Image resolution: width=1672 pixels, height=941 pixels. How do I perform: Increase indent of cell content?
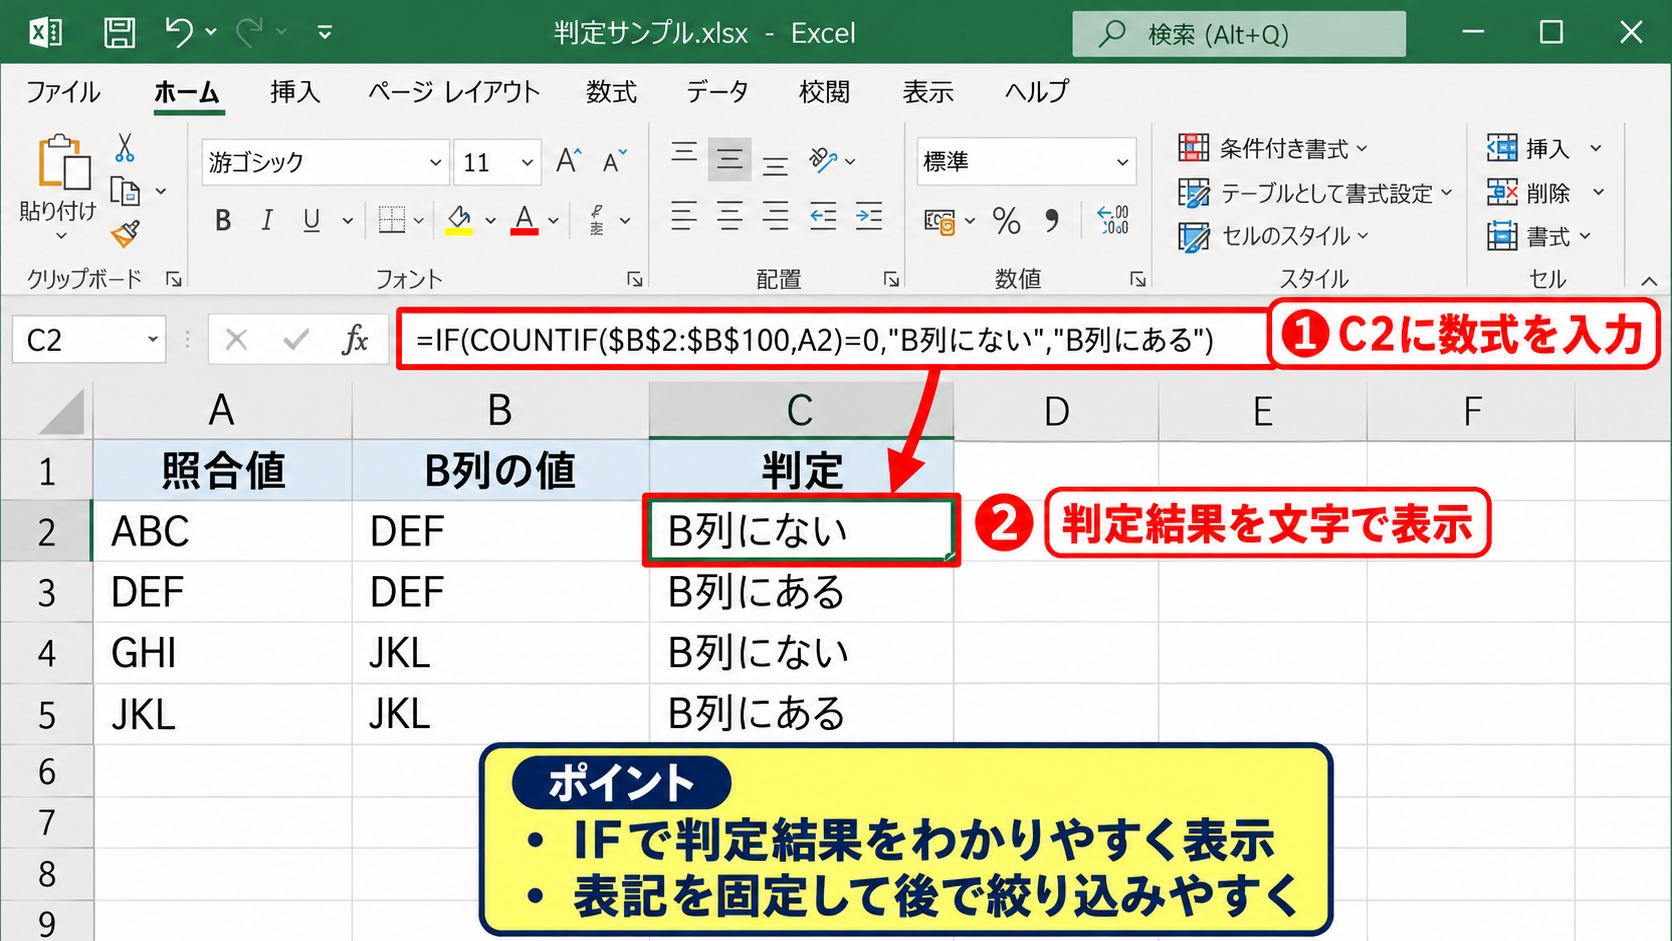pos(869,216)
